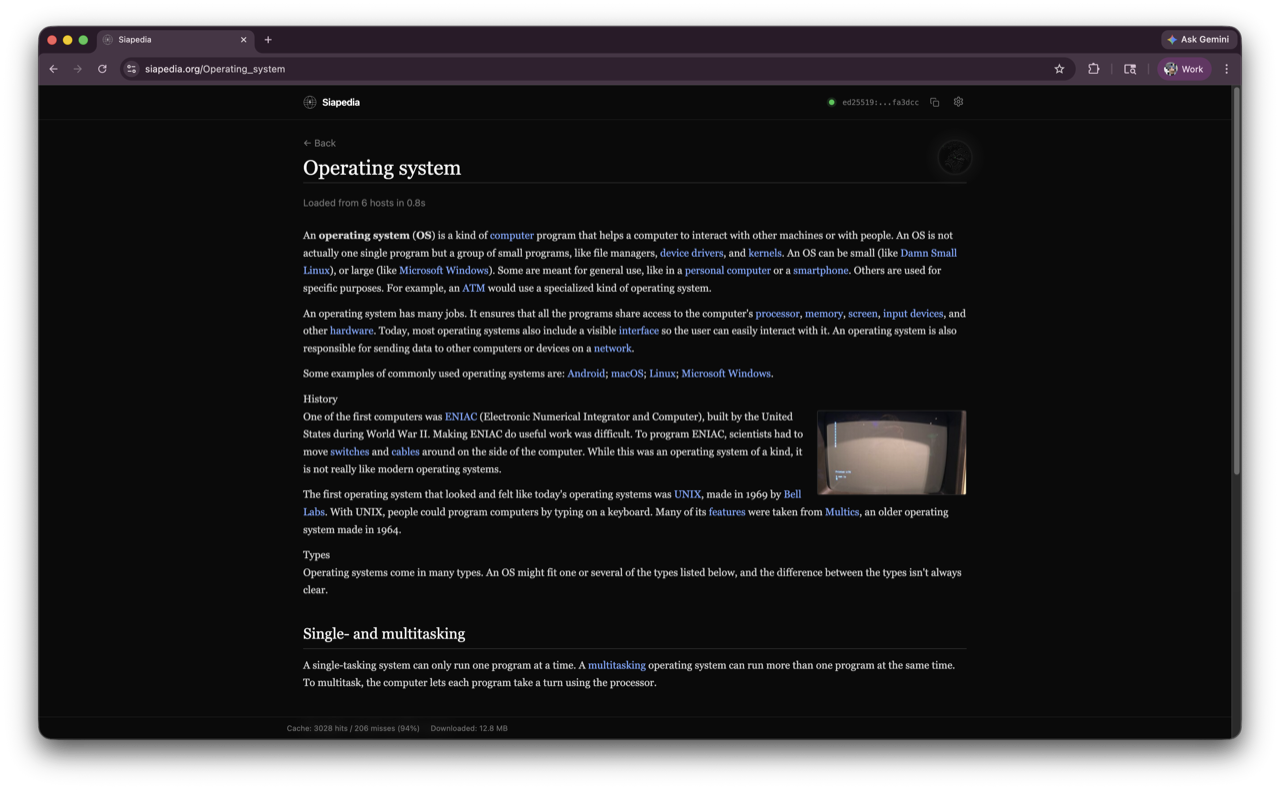
Task: Open the input devices link
Action: click(x=913, y=314)
